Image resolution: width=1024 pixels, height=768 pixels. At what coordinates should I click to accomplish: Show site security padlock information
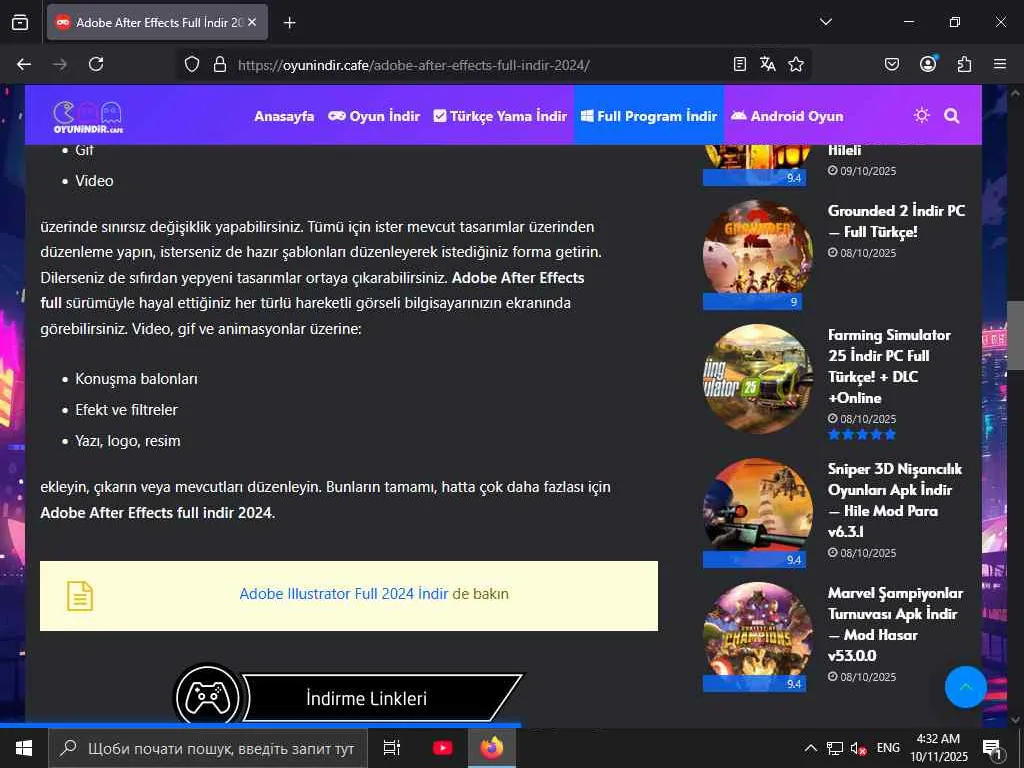[x=220, y=65]
